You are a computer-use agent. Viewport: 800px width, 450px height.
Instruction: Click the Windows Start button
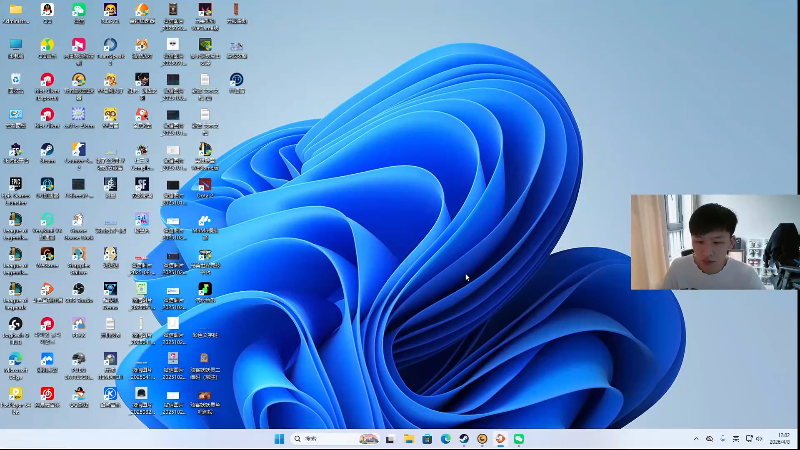tap(279, 439)
